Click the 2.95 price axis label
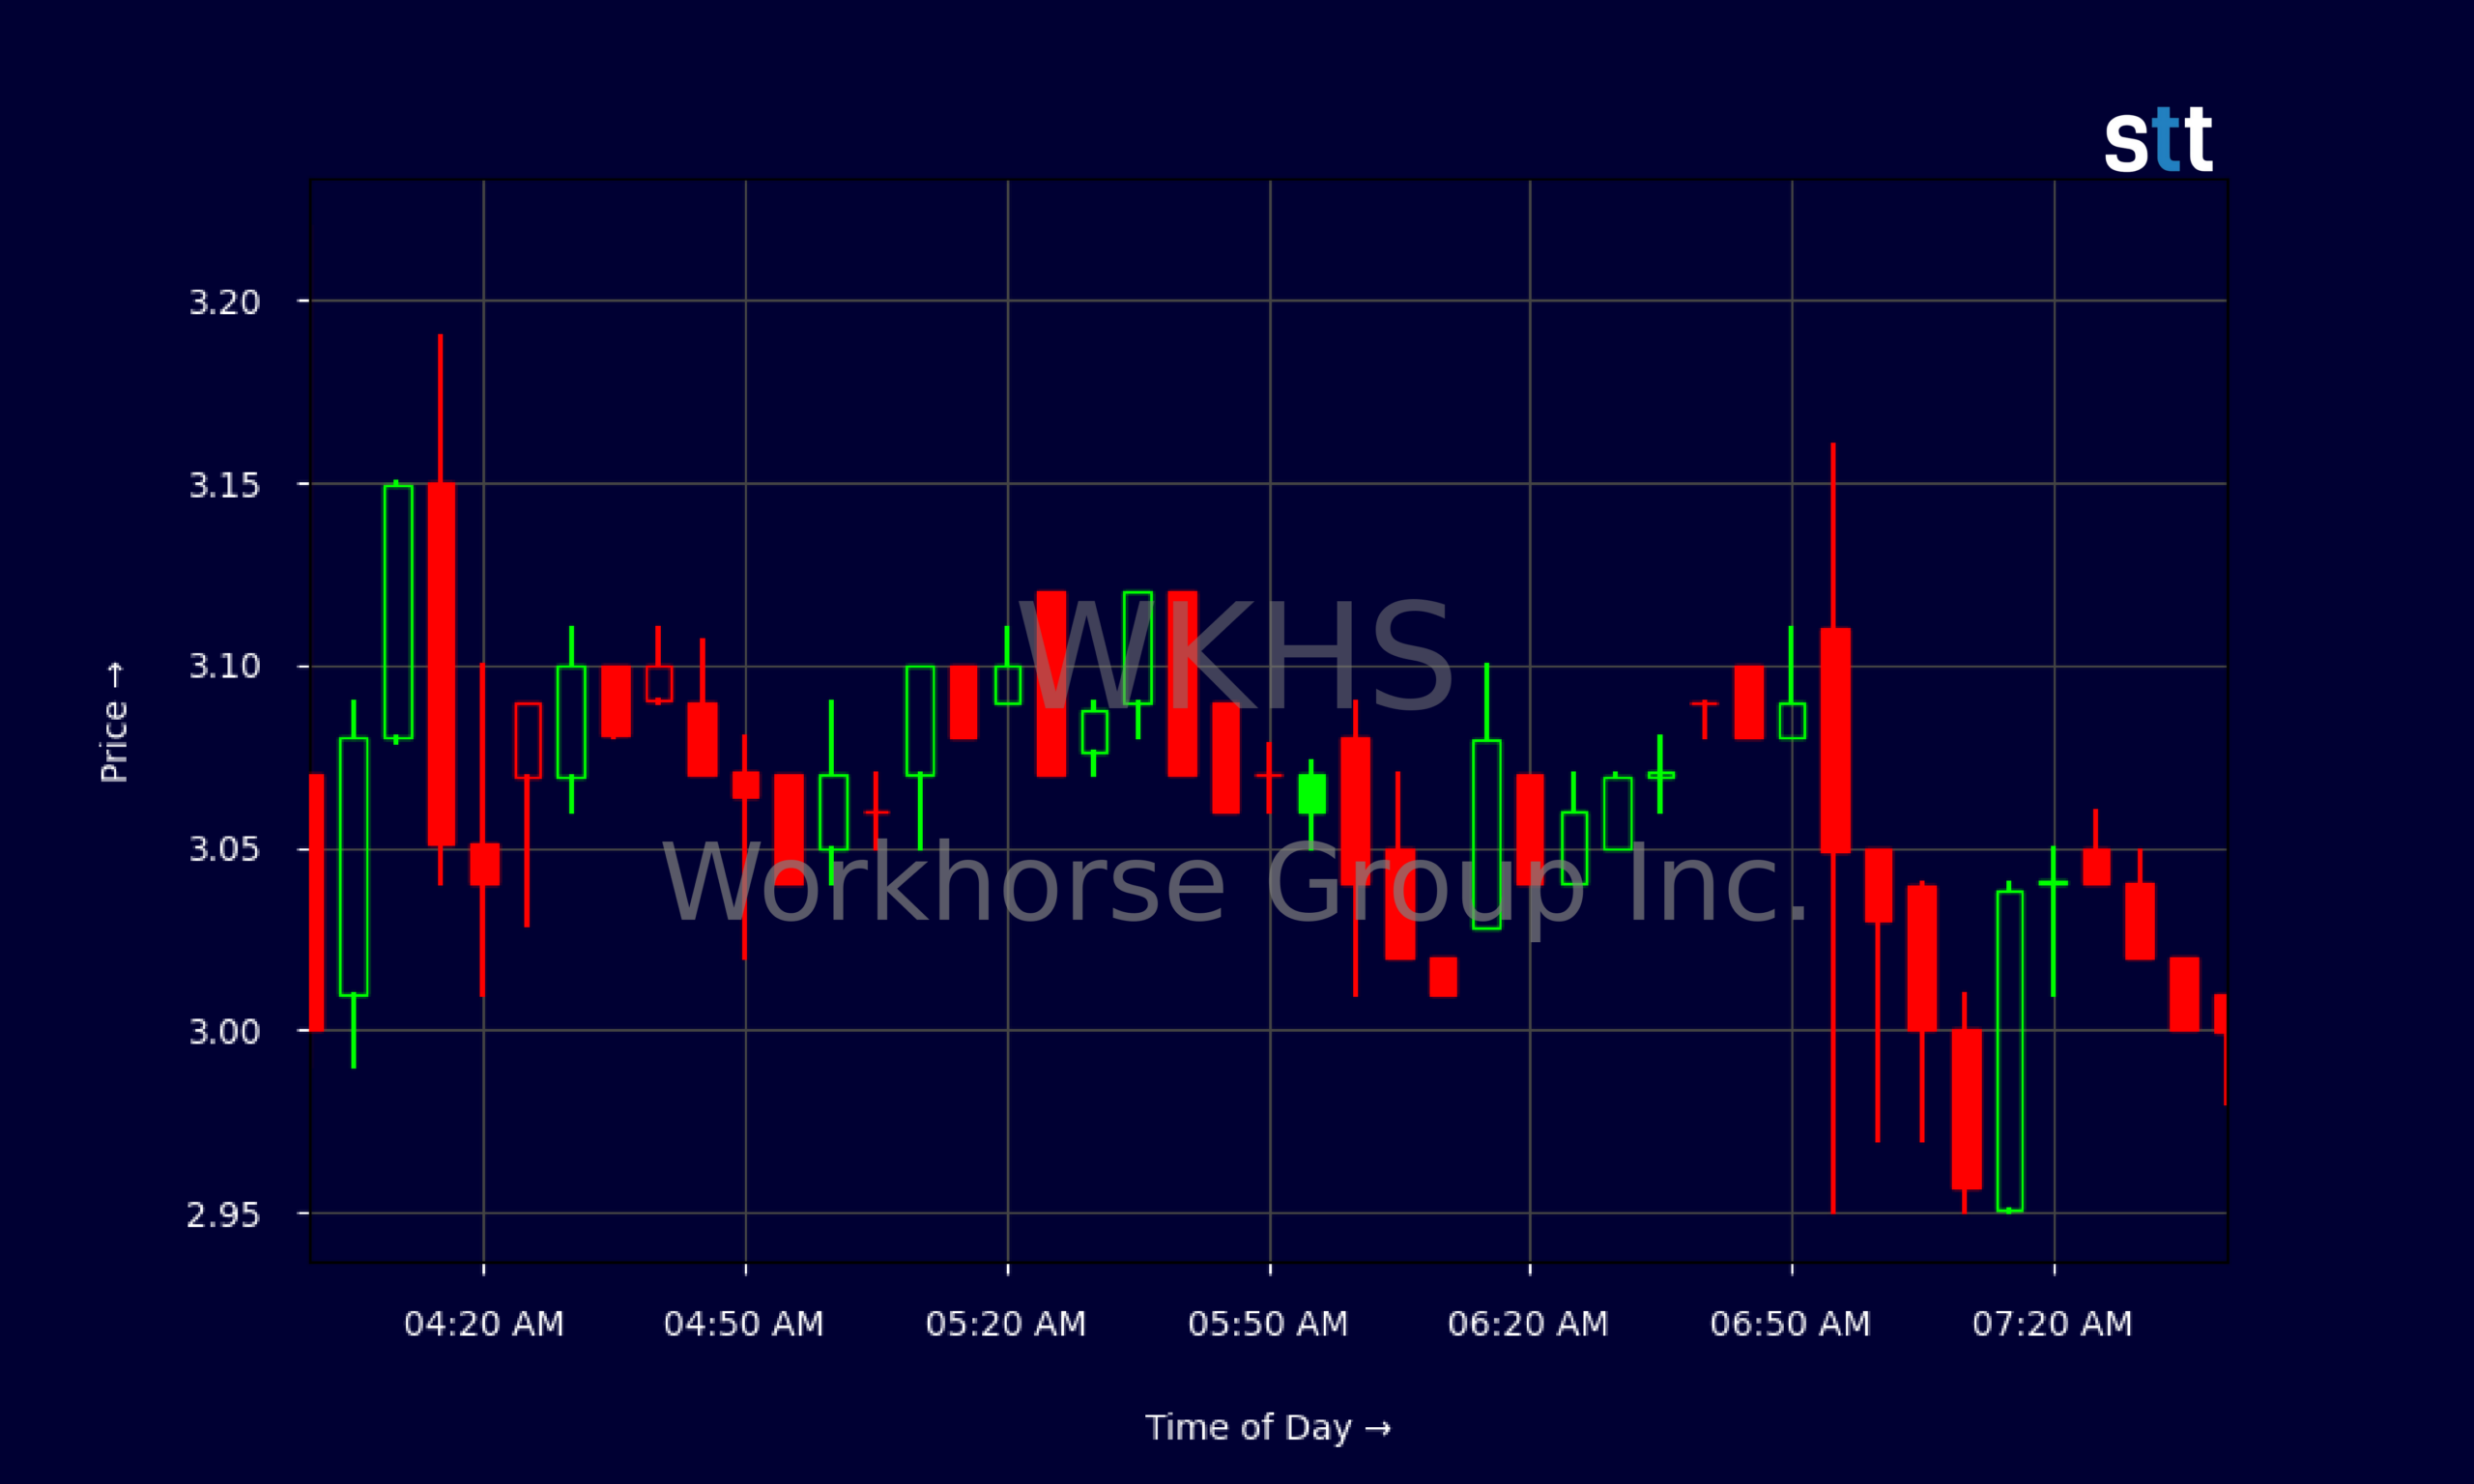Viewport: 2474px width, 1484px height. tap(224, 1215)
